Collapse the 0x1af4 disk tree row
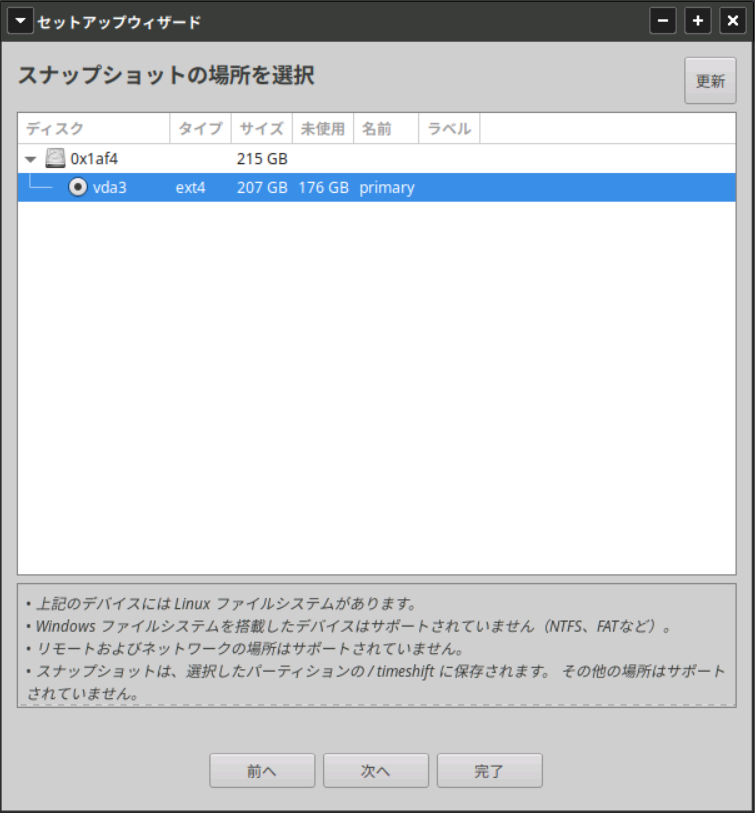Image resolution: width=755 pixels, height=813 pixels. [31, 159]
